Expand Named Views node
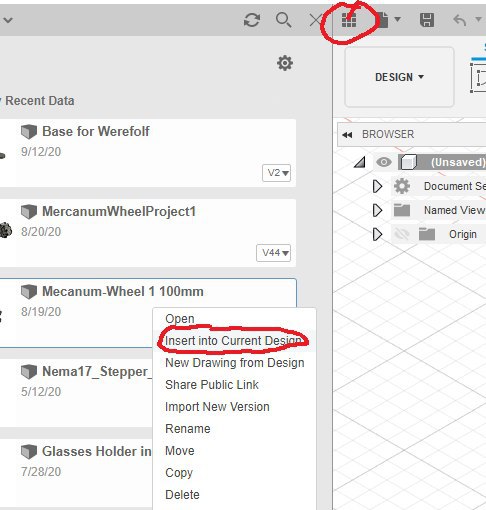486x510 pixels. point(377,210)
